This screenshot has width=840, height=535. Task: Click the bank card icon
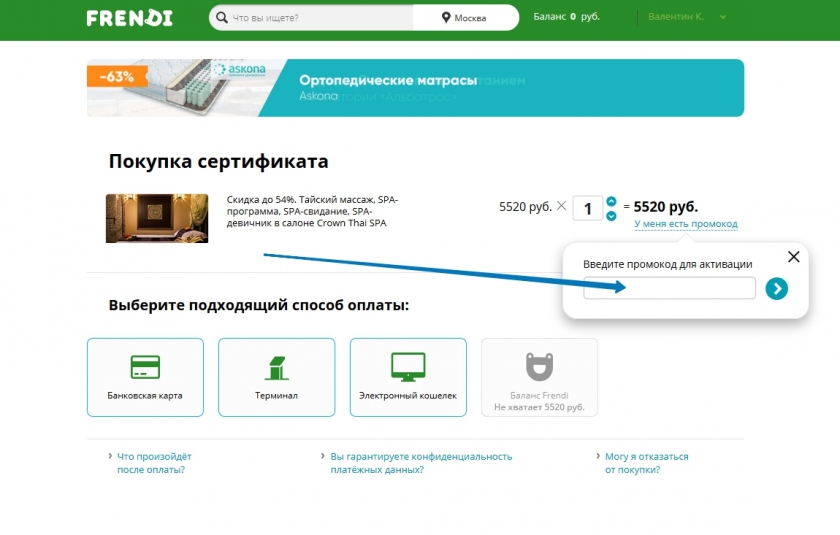tap(145, 367)
